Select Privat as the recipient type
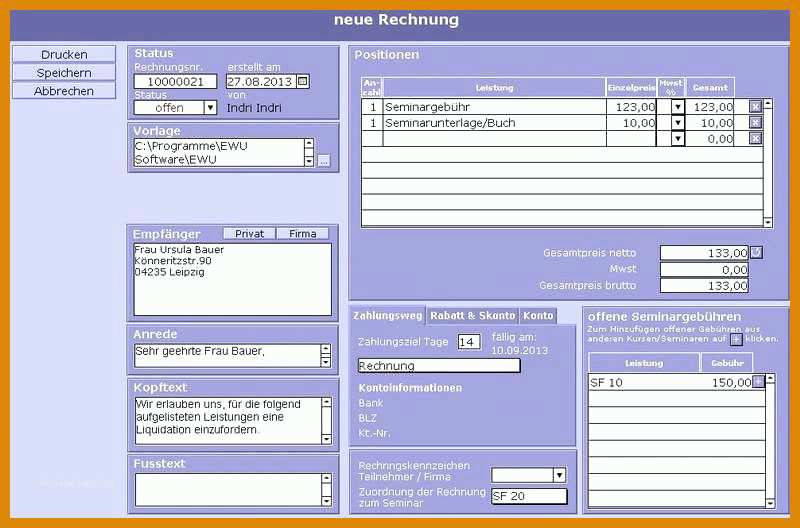 click(x=249, y=234)
